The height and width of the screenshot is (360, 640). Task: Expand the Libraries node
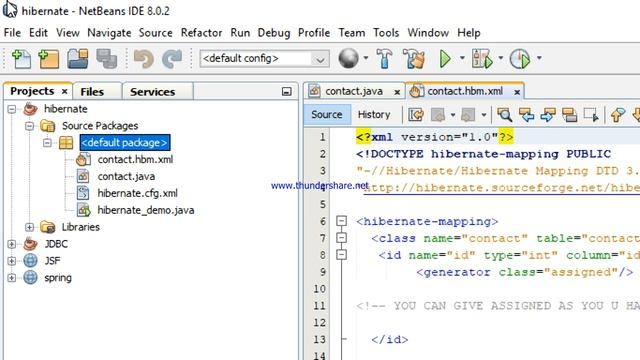coord(29,227)
